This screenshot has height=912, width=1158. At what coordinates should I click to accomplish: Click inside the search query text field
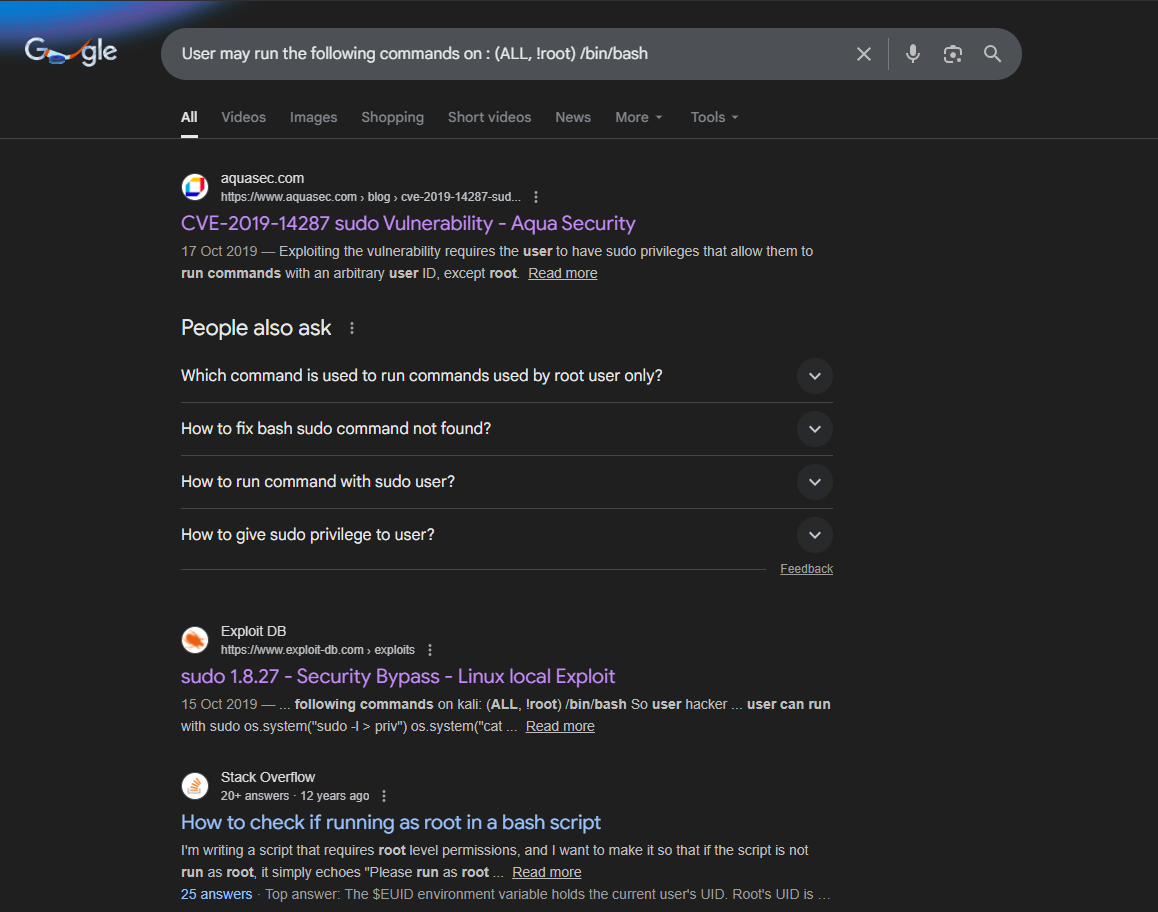click(x=500, y=54)
